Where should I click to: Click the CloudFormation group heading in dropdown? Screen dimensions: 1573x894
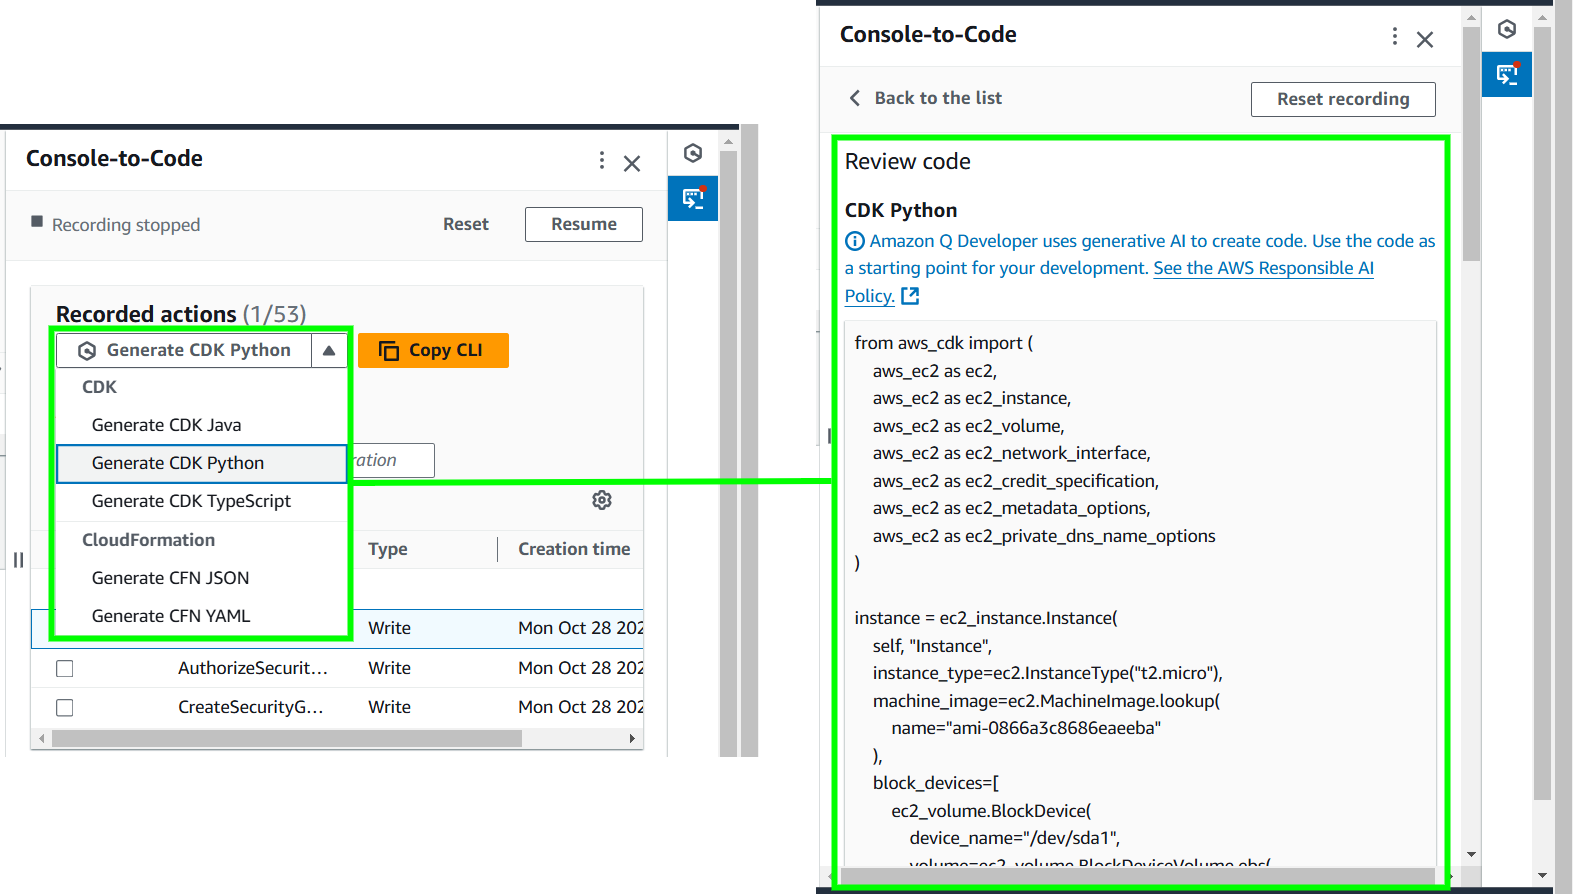[x=148, y=540]
